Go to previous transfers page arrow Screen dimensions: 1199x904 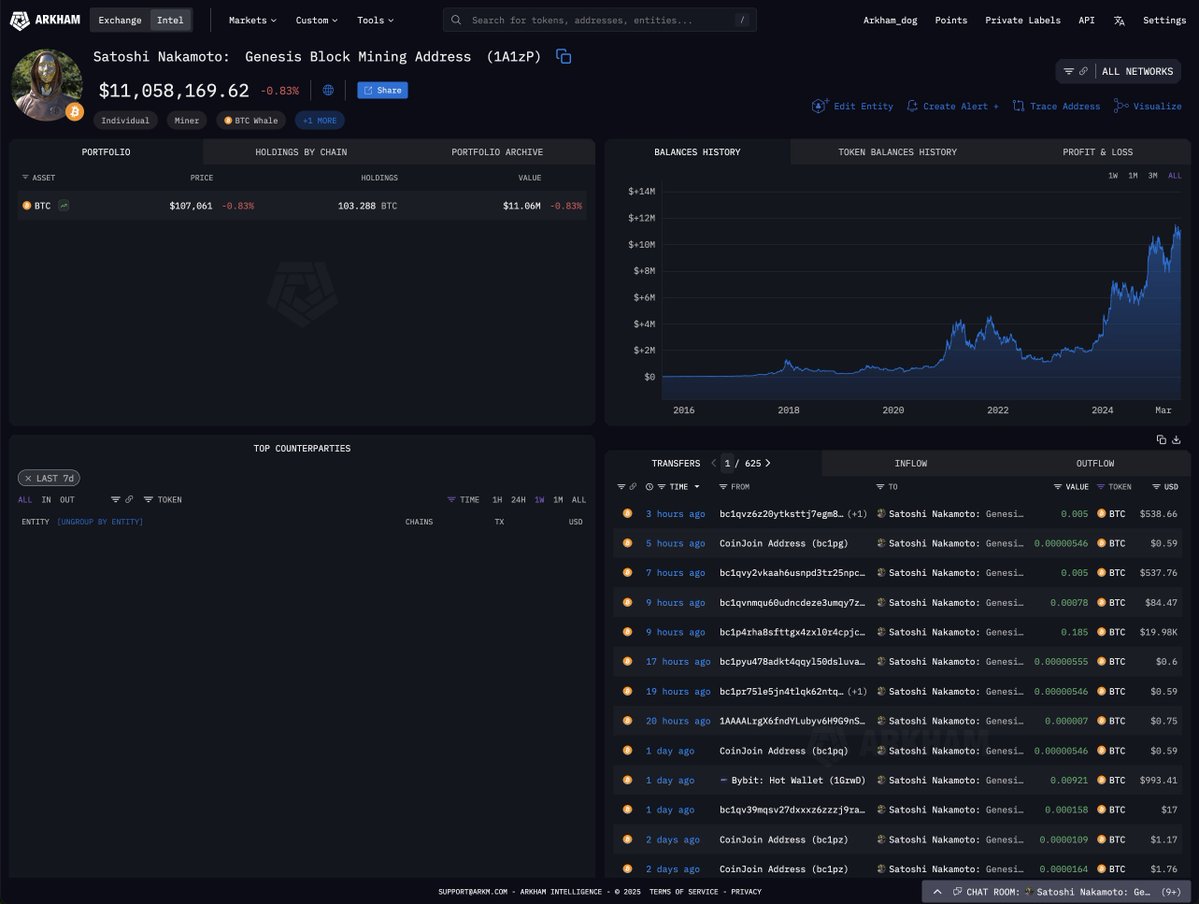[x=713, y=463]
